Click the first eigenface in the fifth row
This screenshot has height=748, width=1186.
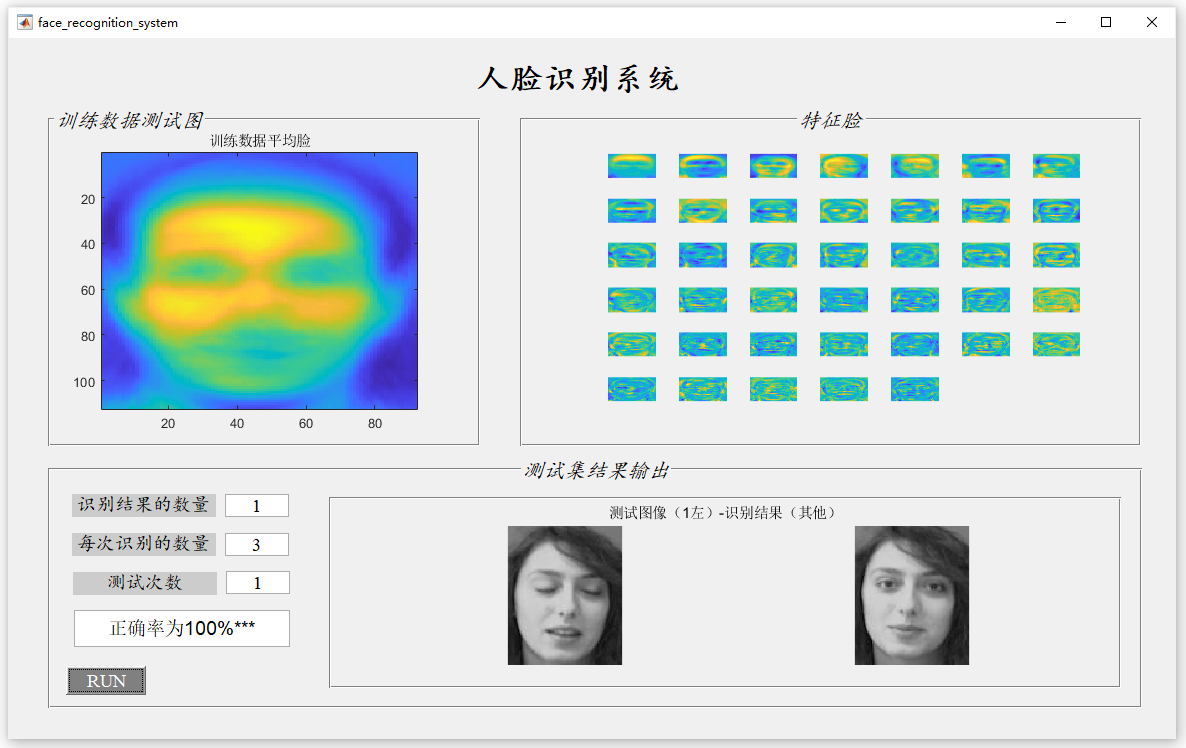coord(632,344)
